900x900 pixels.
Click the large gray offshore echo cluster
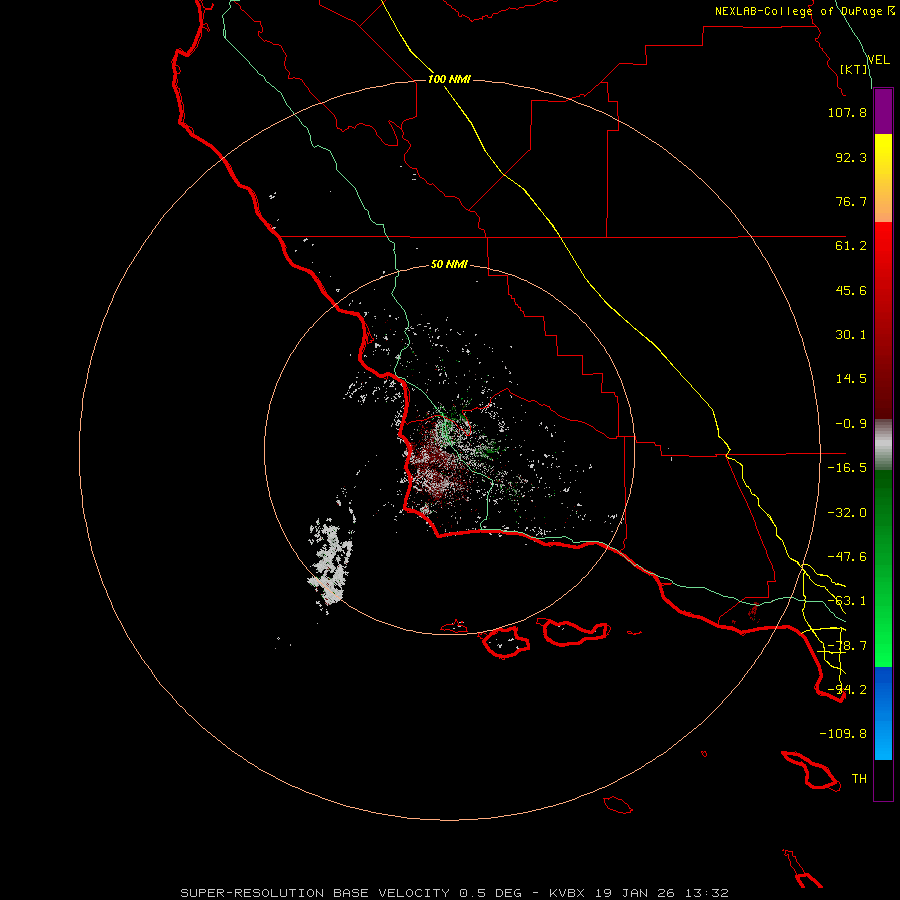pyautogui.click(x=332, y=561)
